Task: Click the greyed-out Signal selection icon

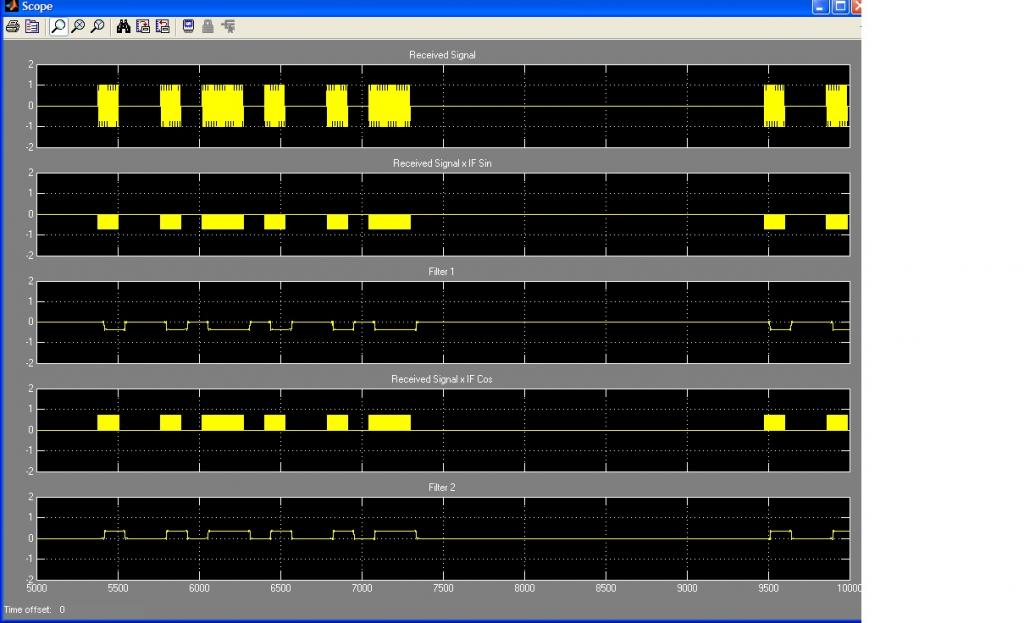Action: [228, 27]
